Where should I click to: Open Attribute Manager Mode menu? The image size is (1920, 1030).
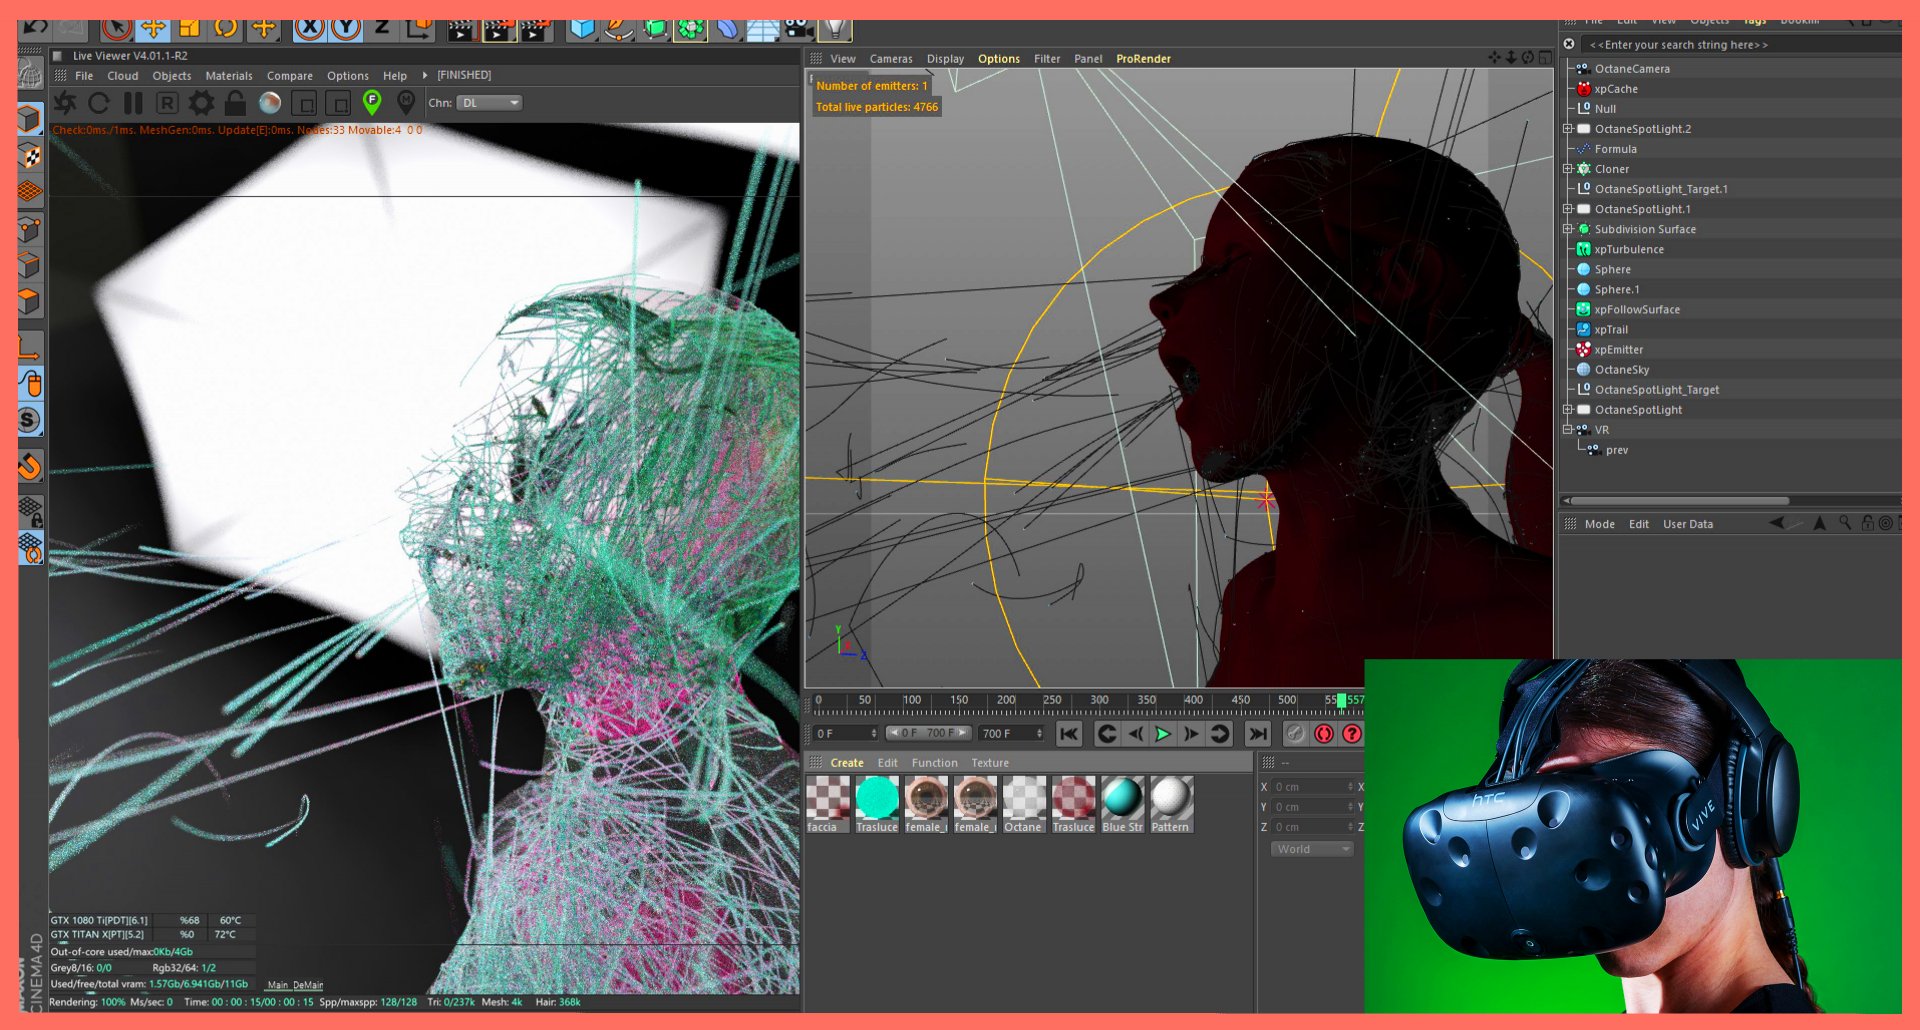click(1599, 524)
